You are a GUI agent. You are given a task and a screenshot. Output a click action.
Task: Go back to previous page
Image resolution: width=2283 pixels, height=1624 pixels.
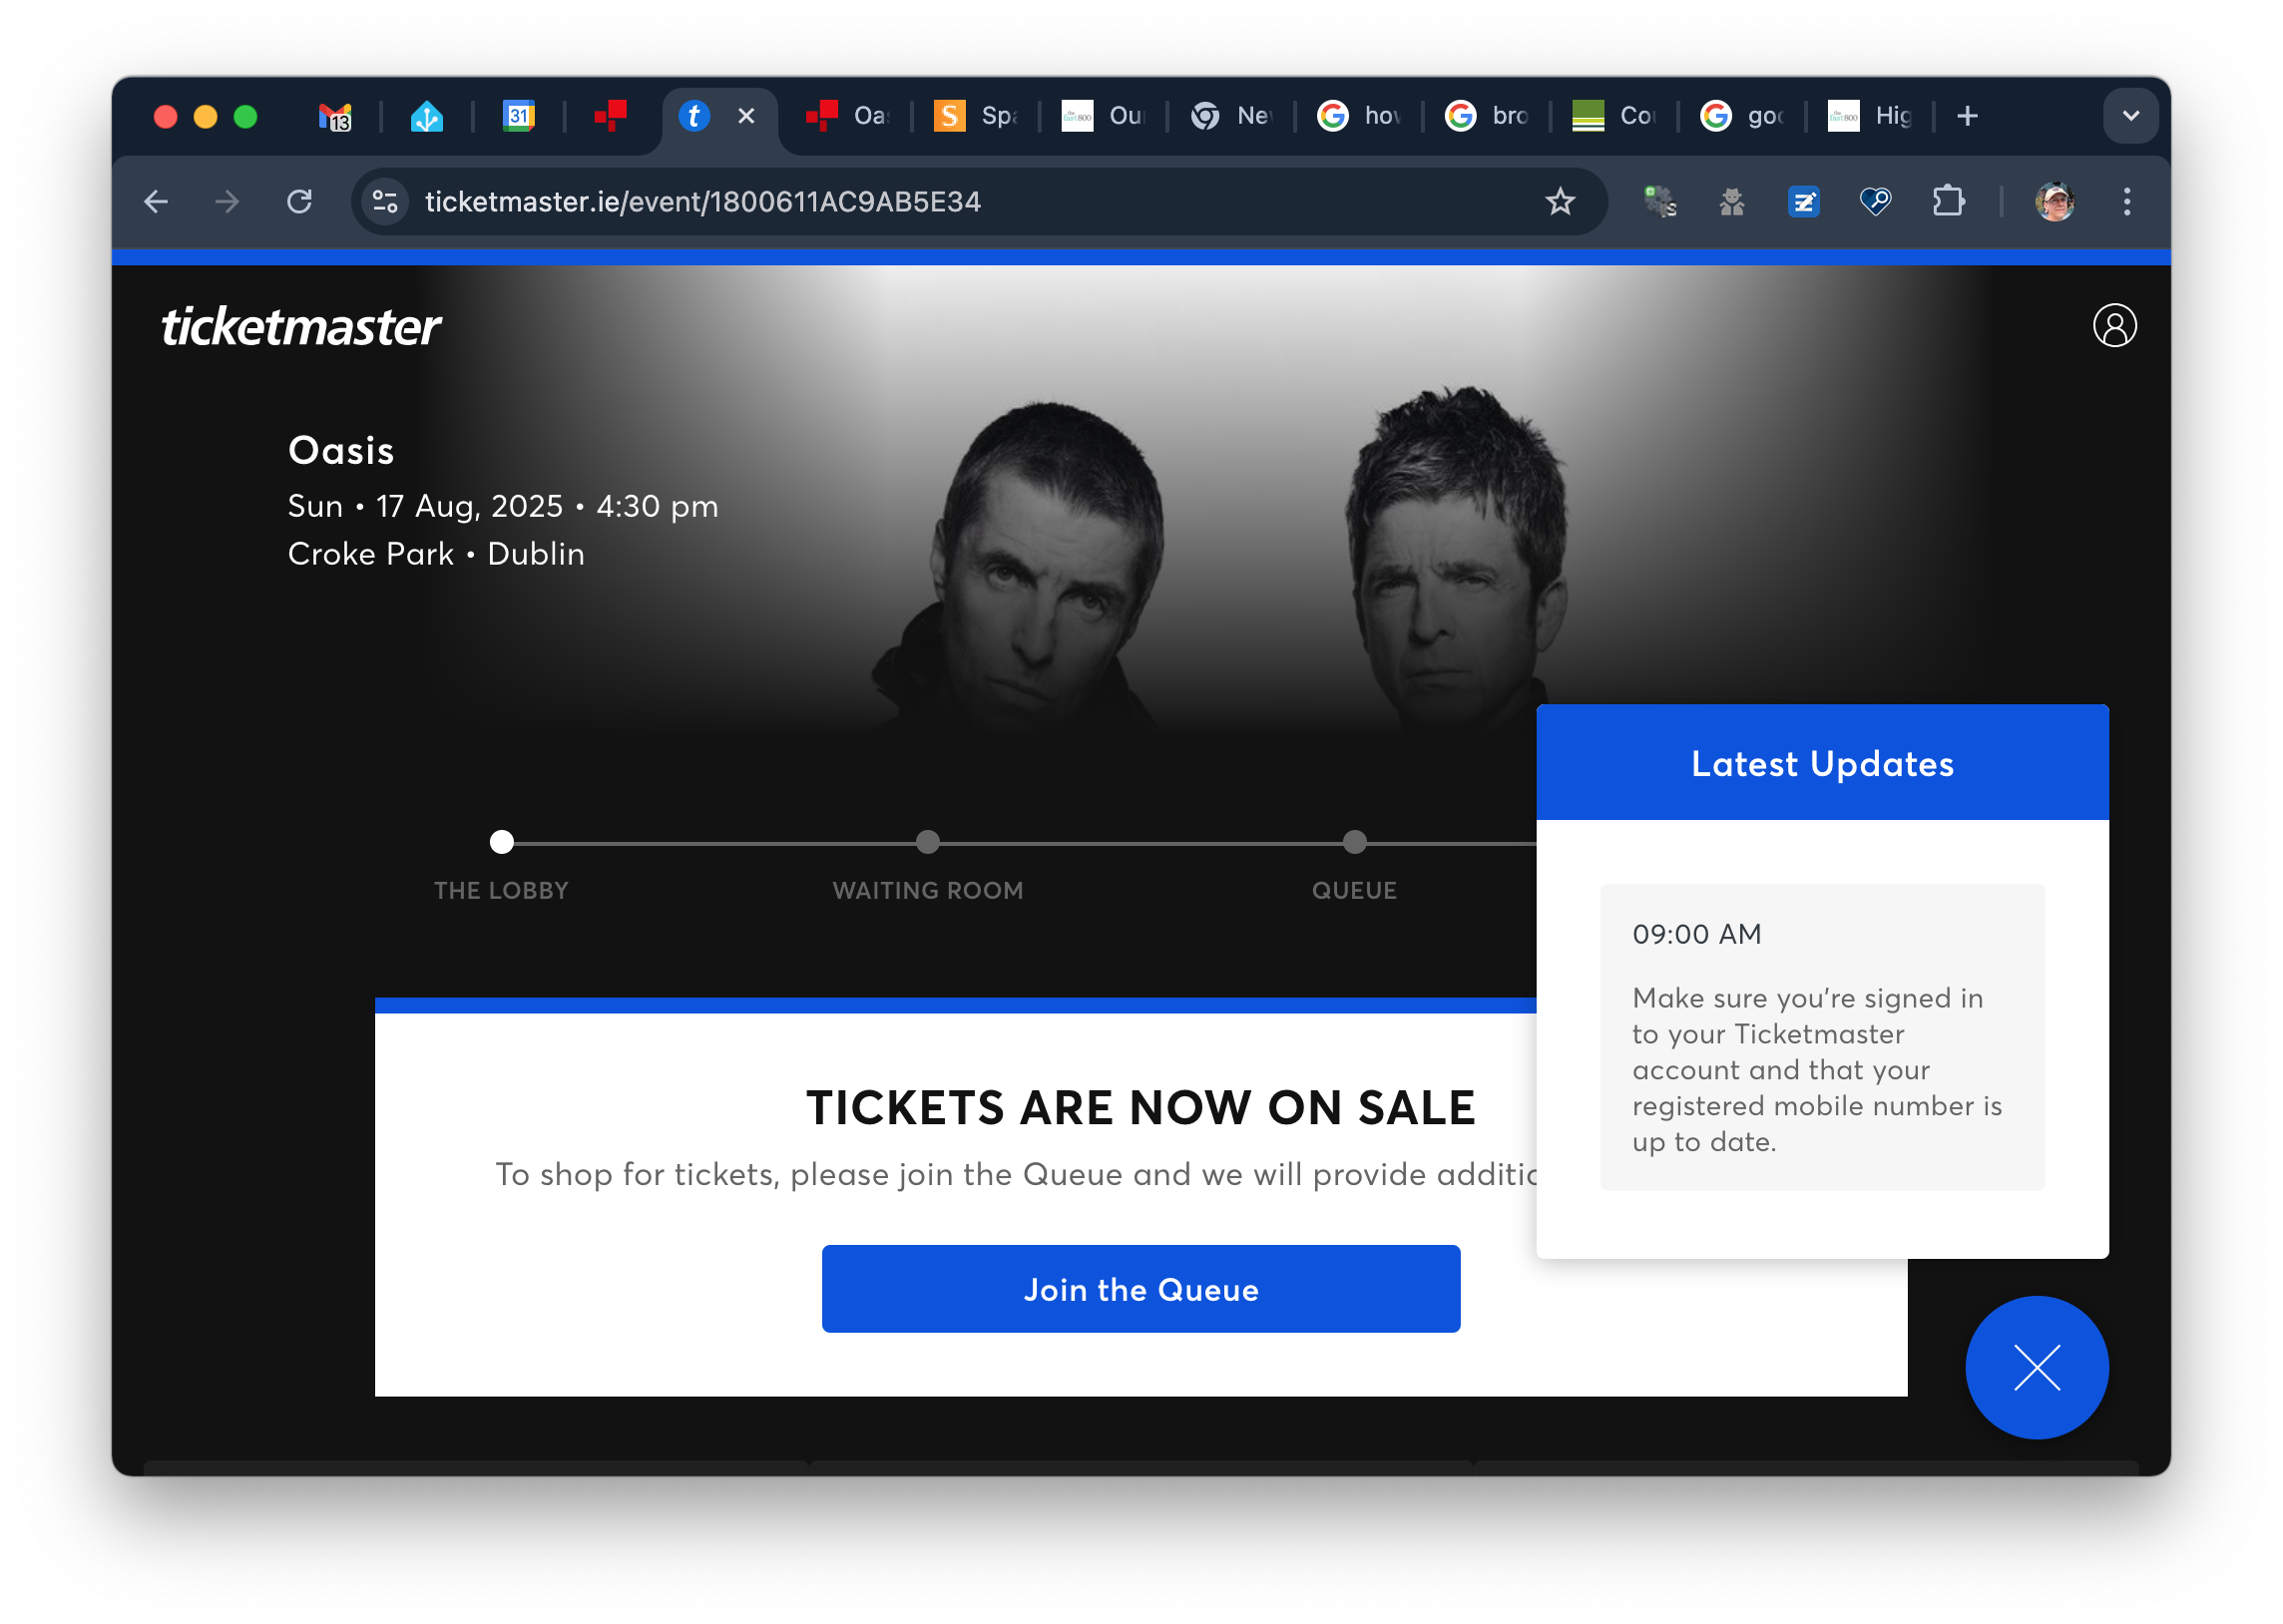[x=157, y=202]
